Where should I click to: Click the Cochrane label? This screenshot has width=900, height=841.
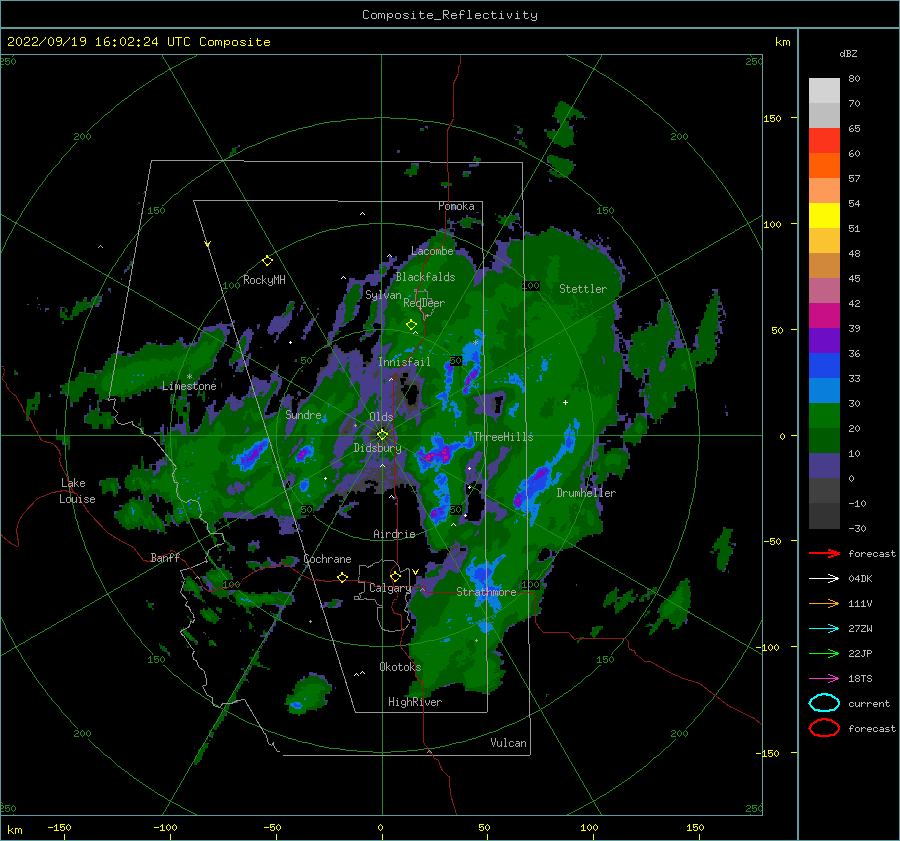tap(327, 559)
